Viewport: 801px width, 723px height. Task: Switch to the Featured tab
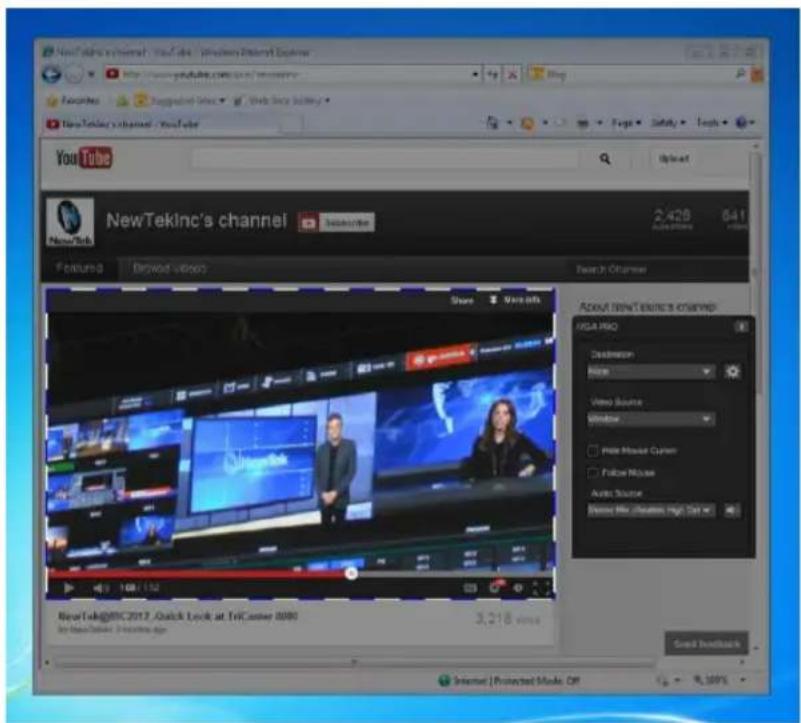79,268
